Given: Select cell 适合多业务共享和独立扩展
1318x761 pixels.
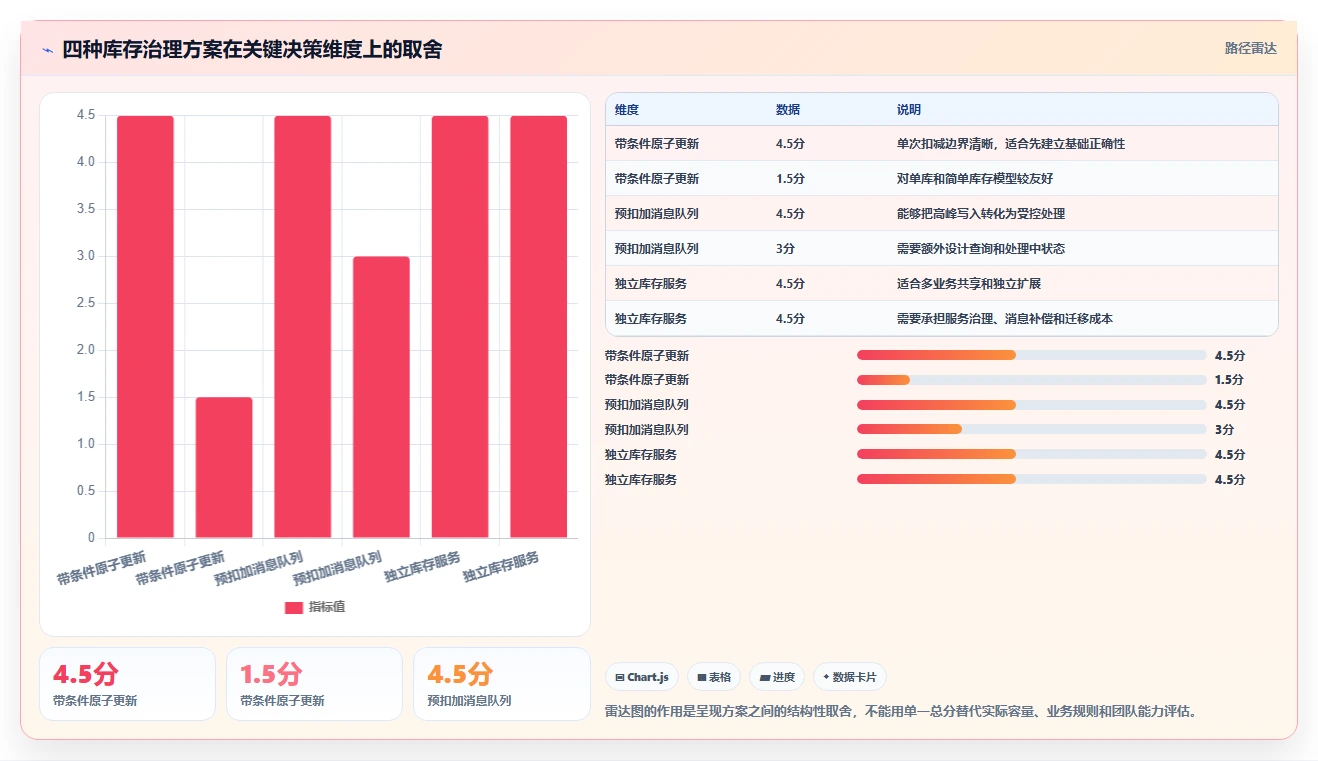Looking at the screenshot, I should (x=969, y=284).
